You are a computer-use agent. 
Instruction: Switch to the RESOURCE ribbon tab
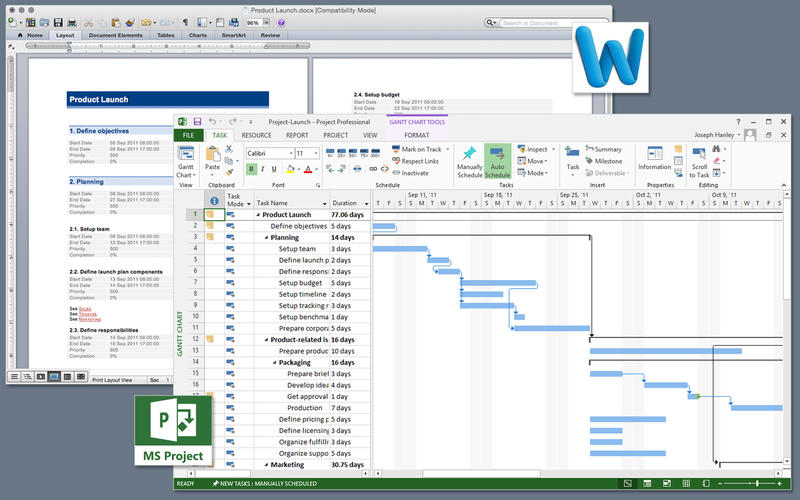(x=256, y=135)
